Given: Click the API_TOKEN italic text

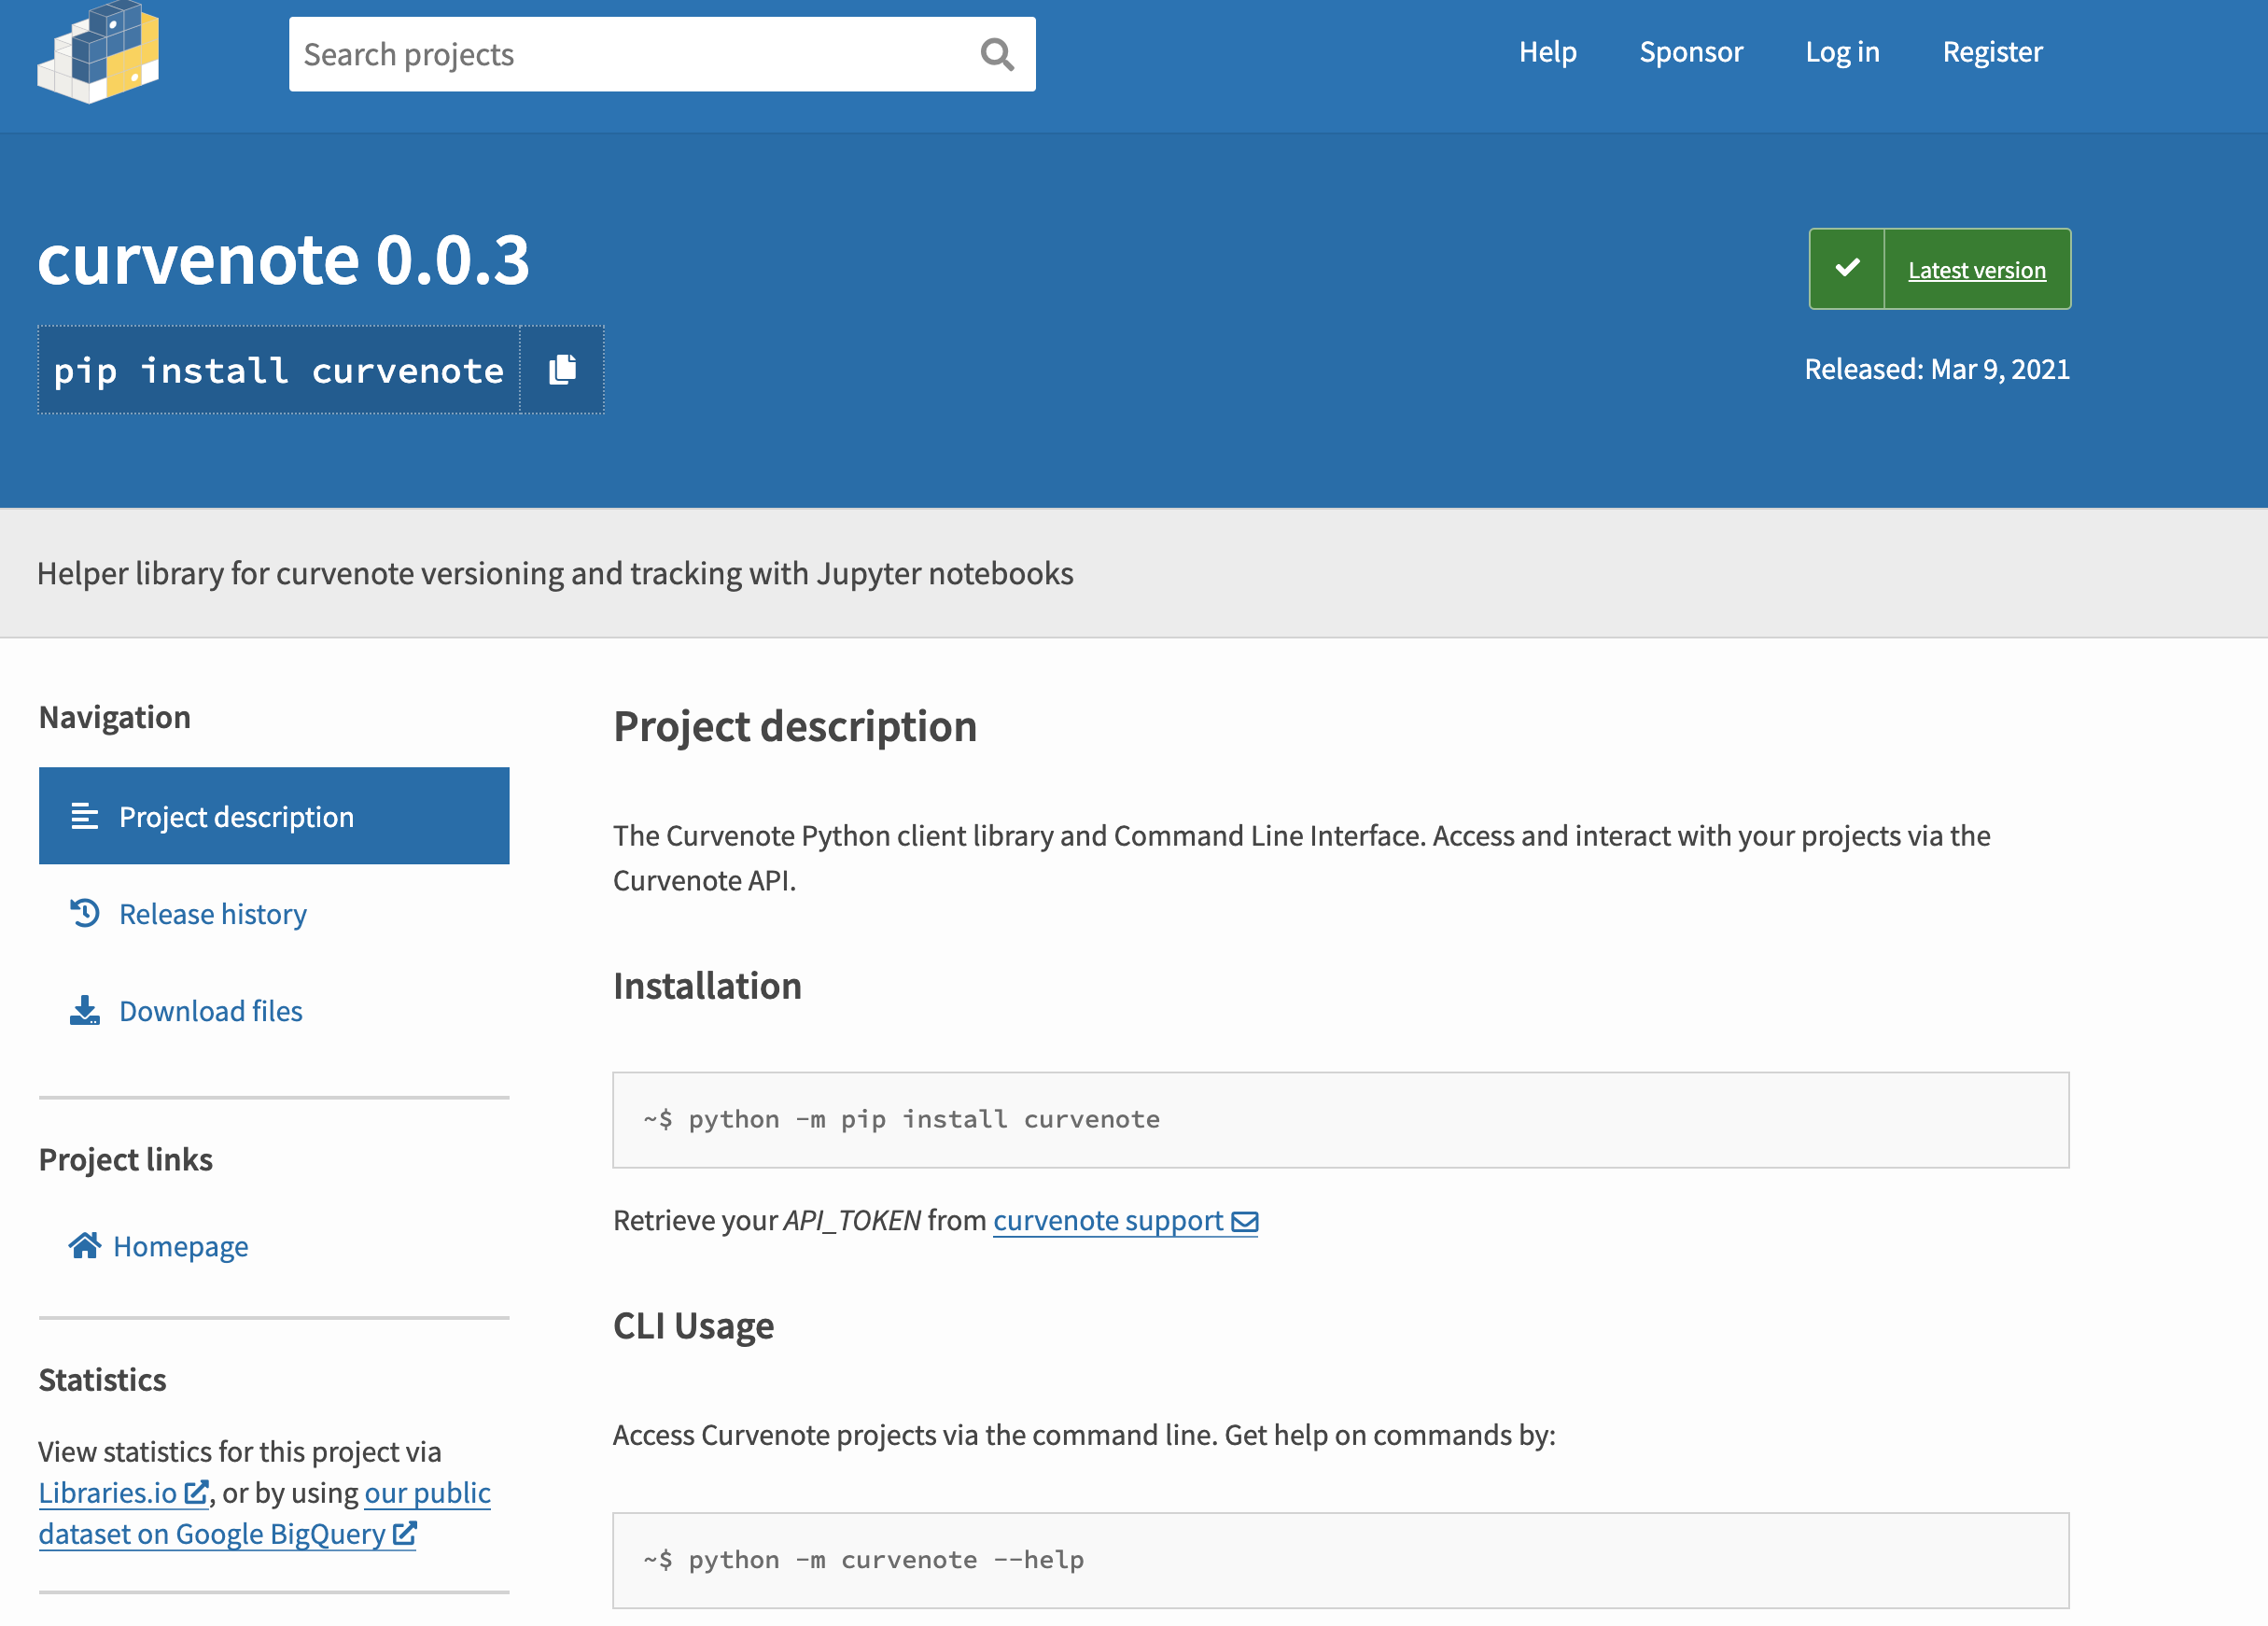Looking at the screenshot, I should pyautogui.click(x=852, y=1221).
